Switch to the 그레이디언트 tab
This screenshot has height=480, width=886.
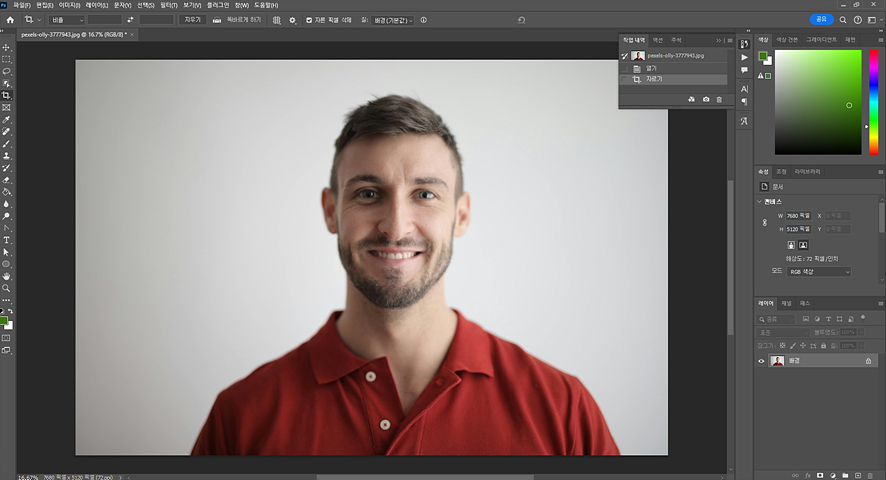(822, 40)
